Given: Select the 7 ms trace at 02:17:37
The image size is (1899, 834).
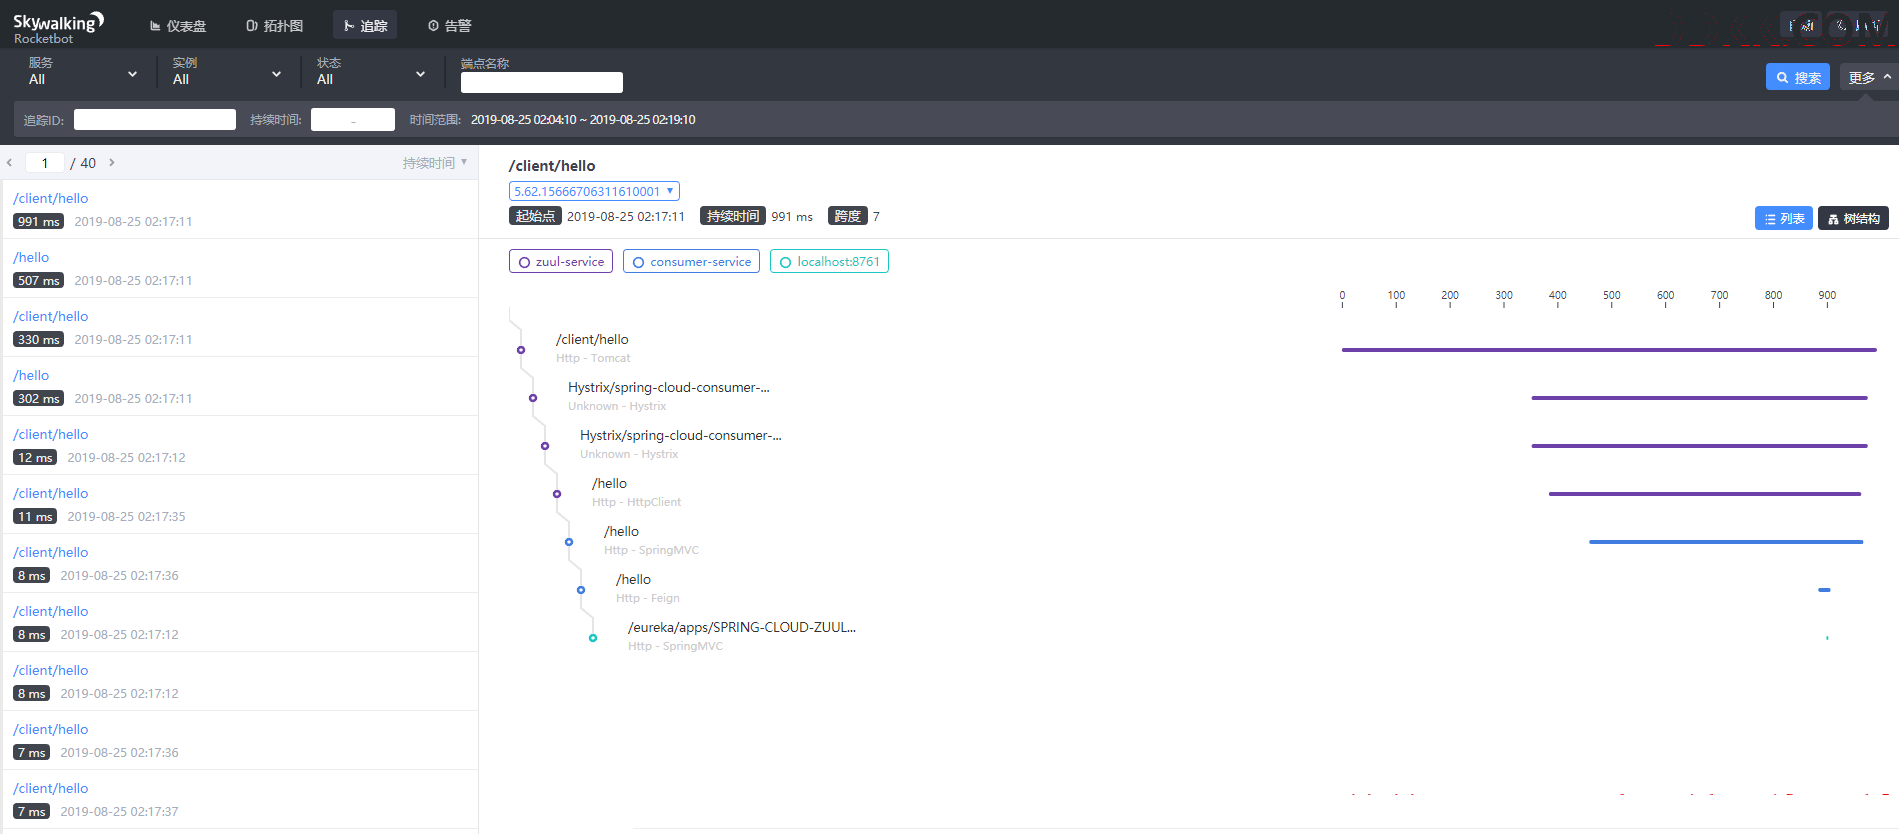Looking at the screenshot, I should [240, 799].
